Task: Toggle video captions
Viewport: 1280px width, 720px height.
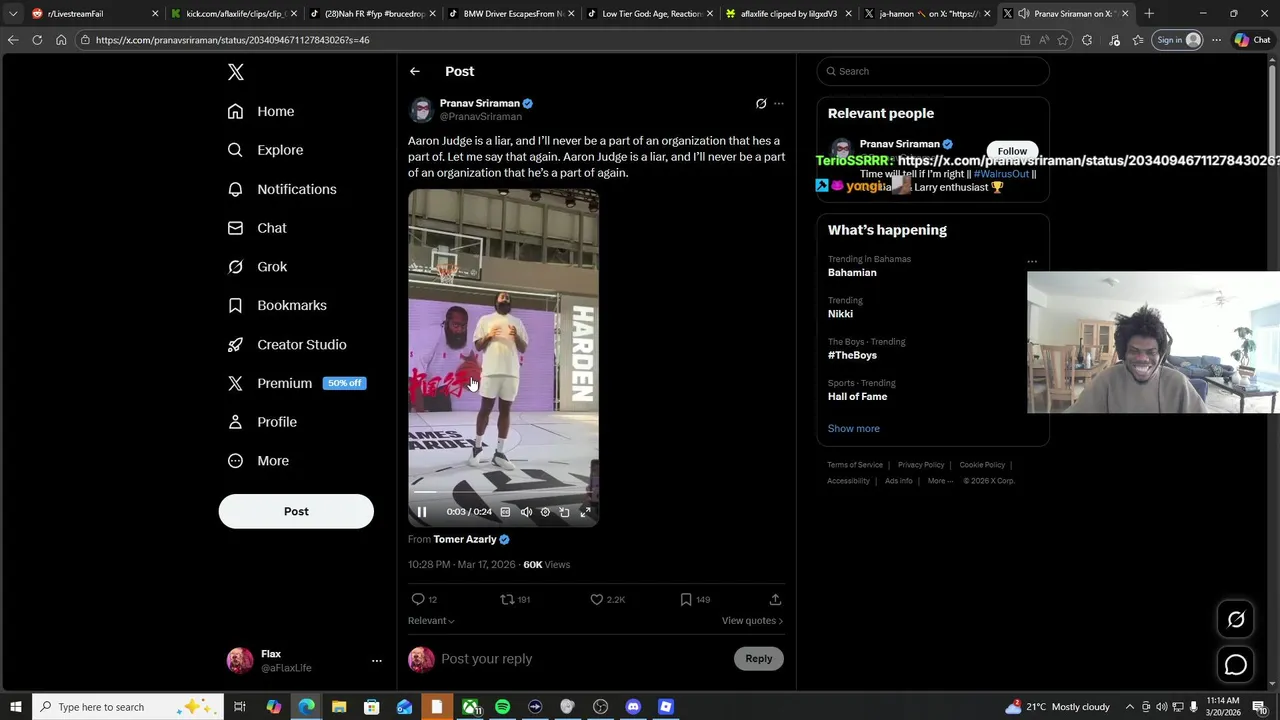Action: coord(505,512)
